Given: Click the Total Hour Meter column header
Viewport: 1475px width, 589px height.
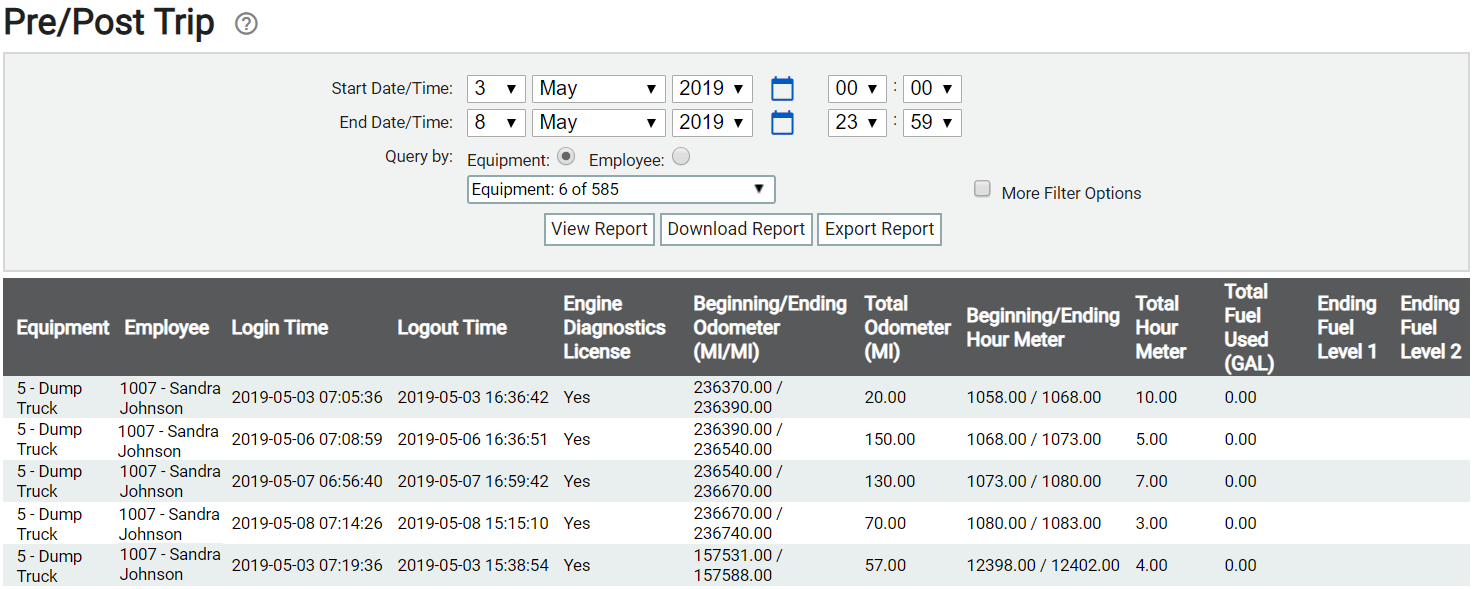Looking at the screenshot, I should (x=1161, y=328).
